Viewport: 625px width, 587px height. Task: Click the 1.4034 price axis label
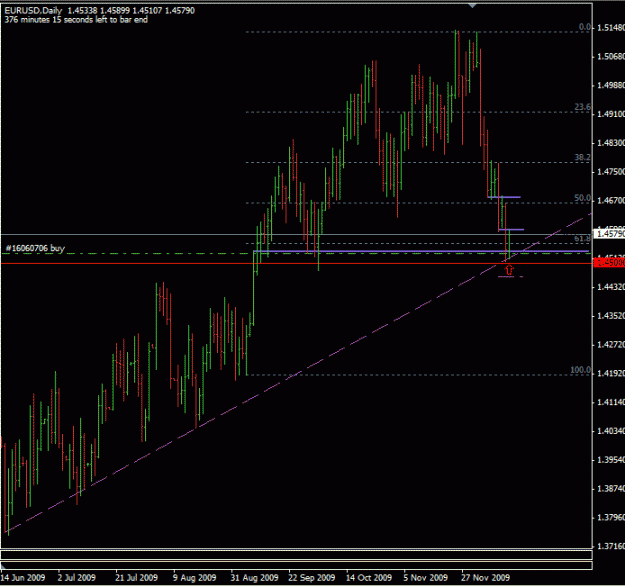pyautogui.click(x=610, y=431)
